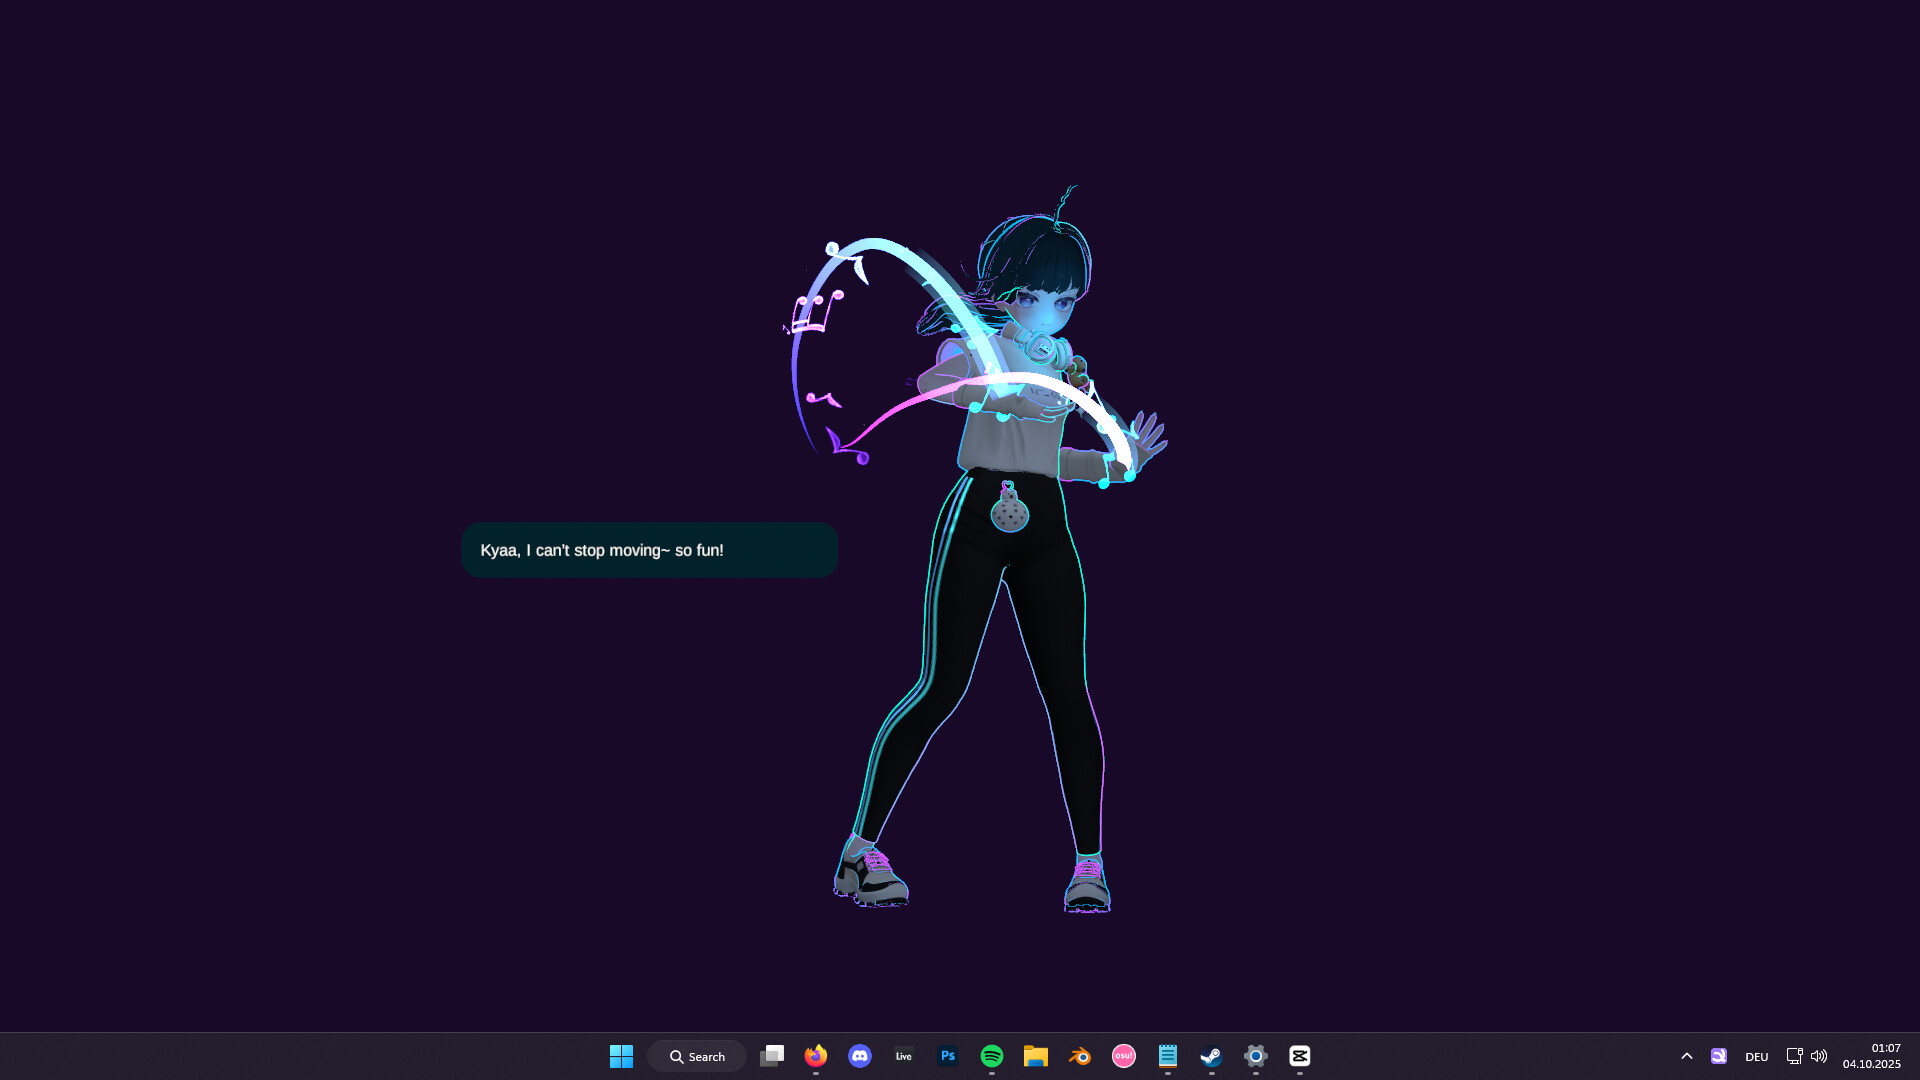Open Task View from the taskbar
The width and height of the screenshot is (1920, 1080).
coord(772,1056)
